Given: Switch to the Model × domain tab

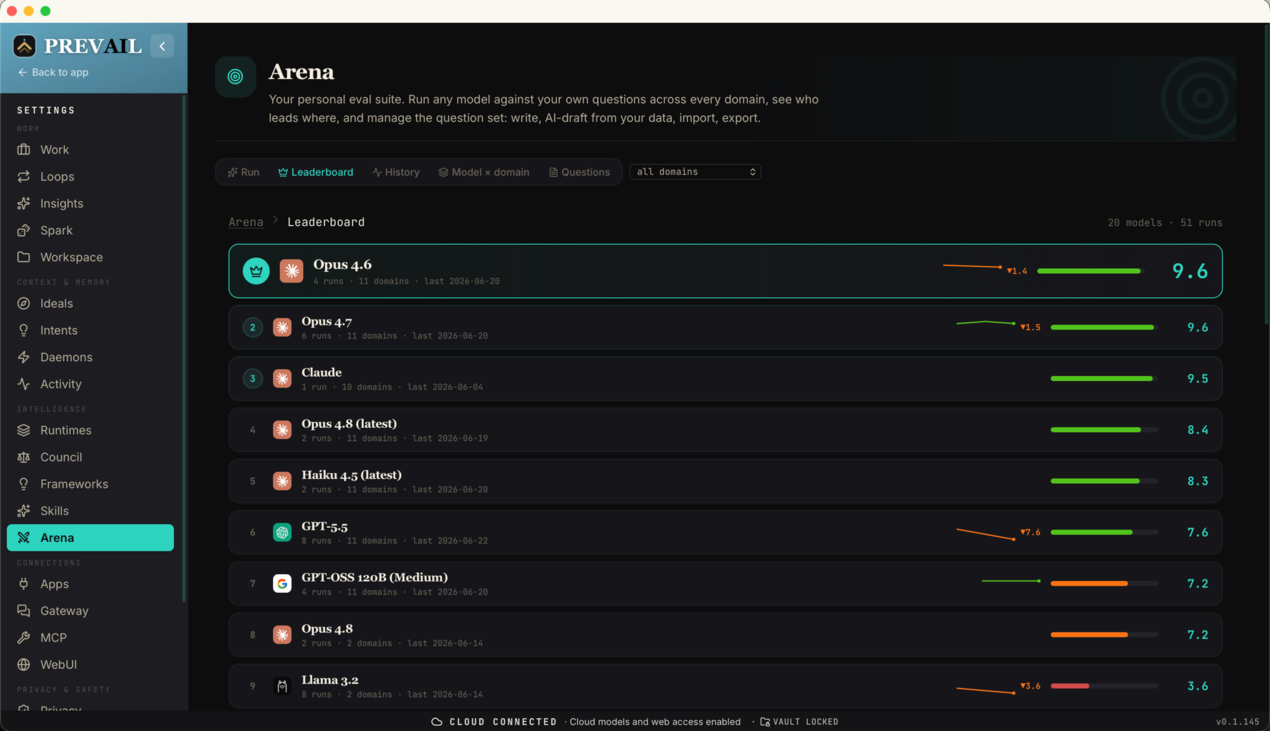Looking at the screenshot, I should pos(484,172).
